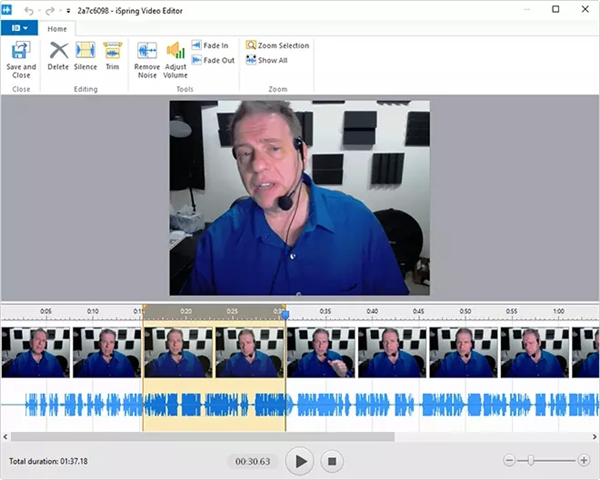Click Show All to view the full timeline

[267, 60]
